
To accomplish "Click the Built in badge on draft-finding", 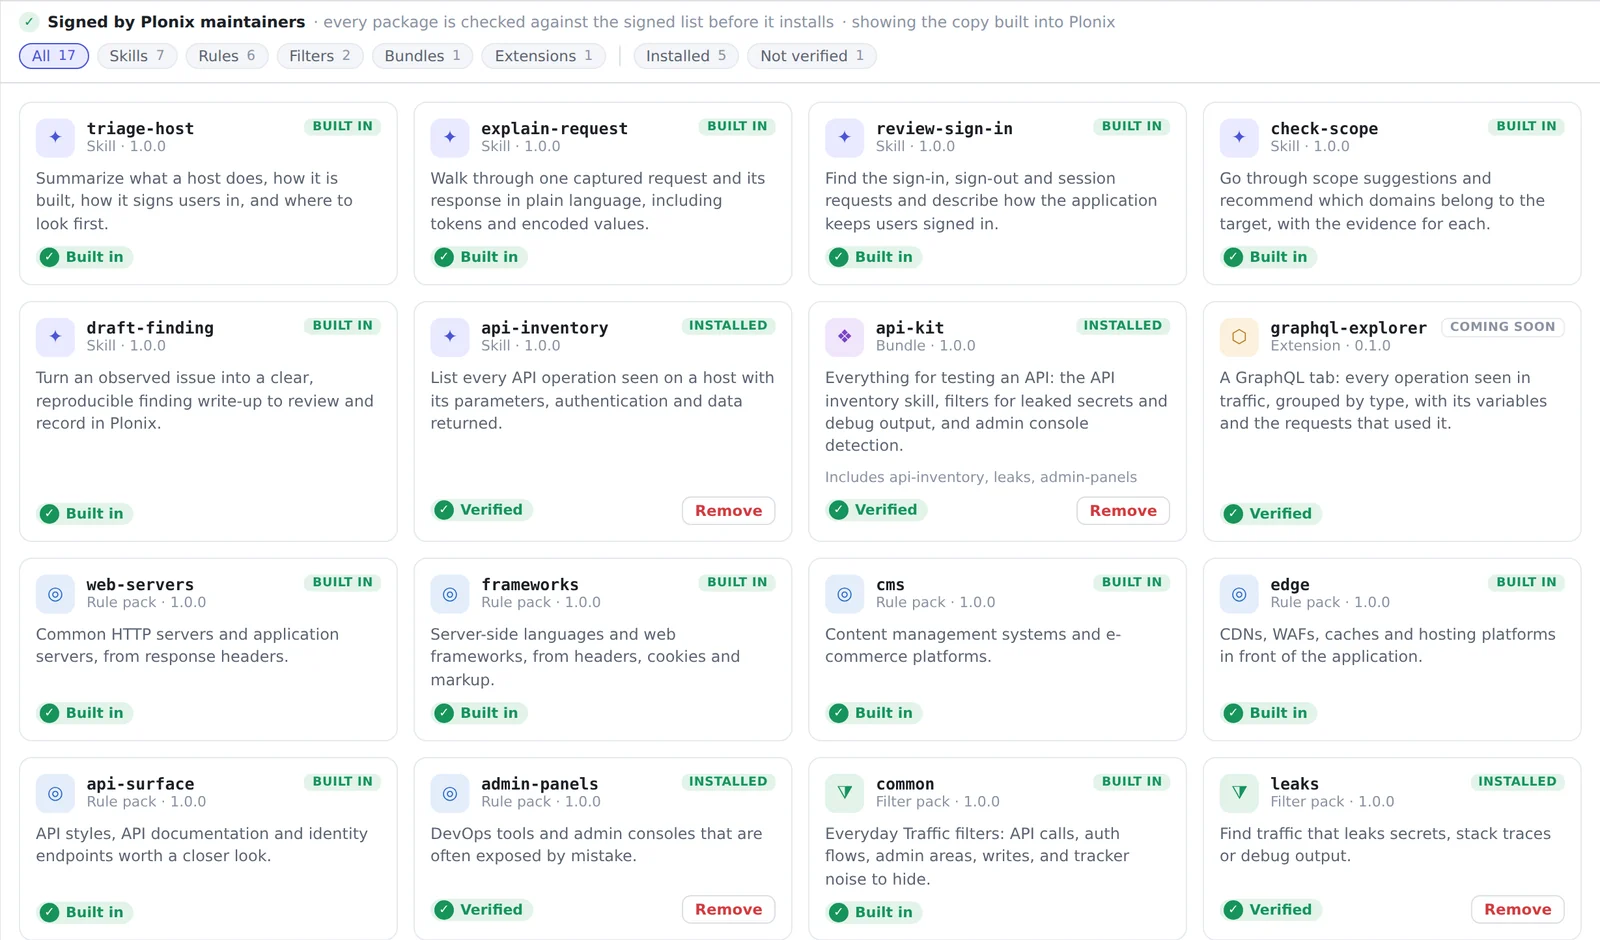I will (85, 514).
